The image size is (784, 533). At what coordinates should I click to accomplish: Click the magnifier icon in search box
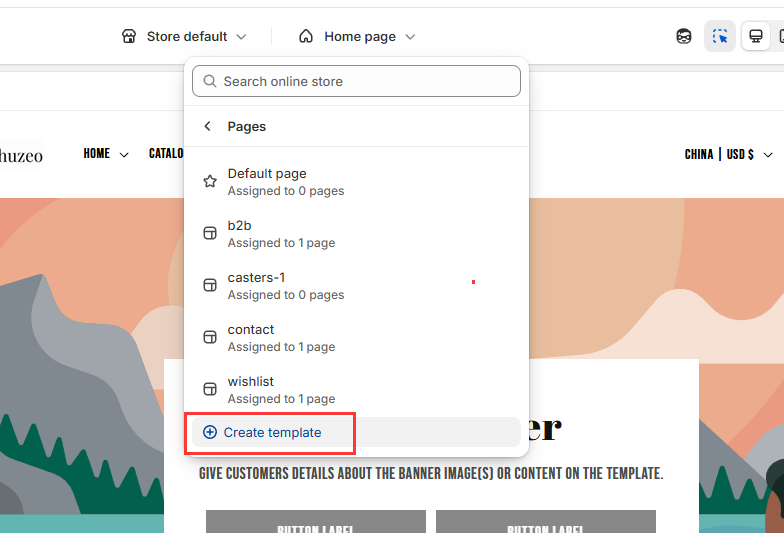point(210,81)
